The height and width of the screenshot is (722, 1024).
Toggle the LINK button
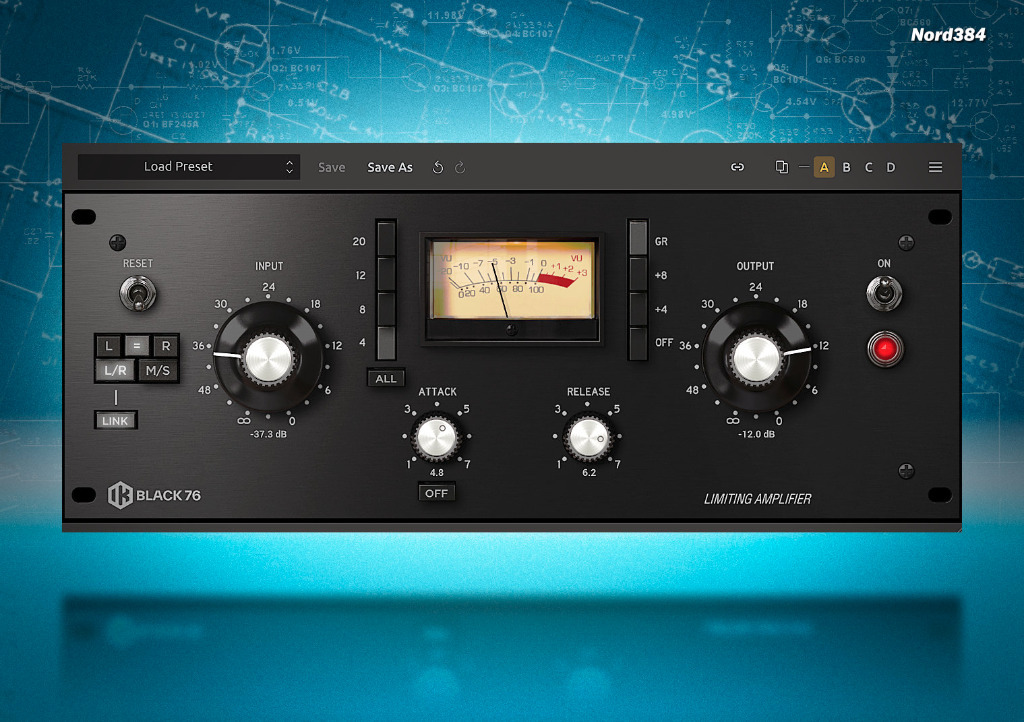click(x=116, y=421)
